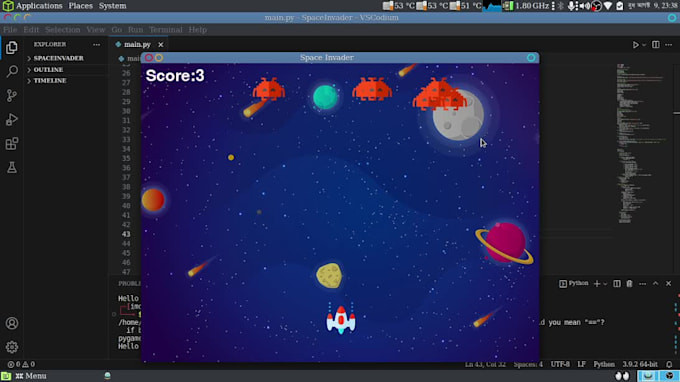Open the Source Control view
The width and height of the screenshot is (680, 382).
point(12,95)
